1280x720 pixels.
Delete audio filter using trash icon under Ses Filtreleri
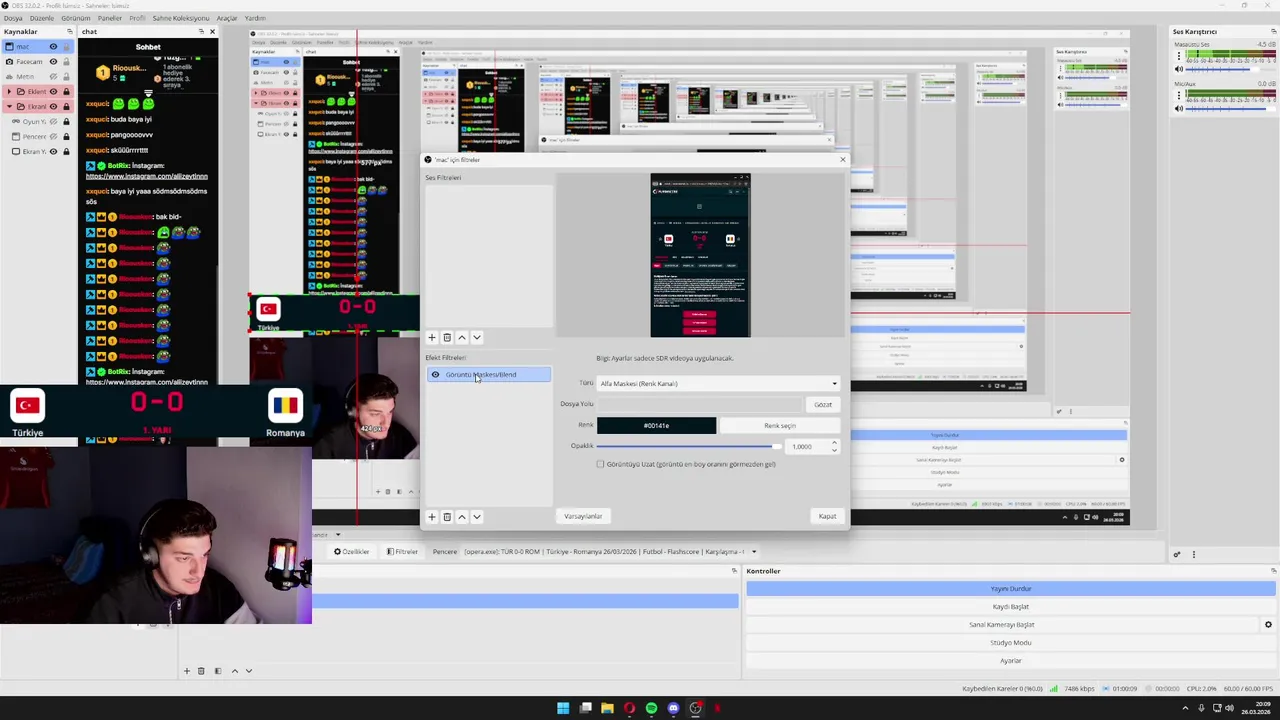pos(447,337)
